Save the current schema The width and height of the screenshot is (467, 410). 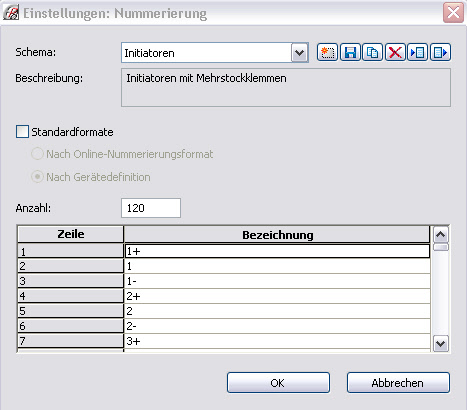click(x=350, y=52)
